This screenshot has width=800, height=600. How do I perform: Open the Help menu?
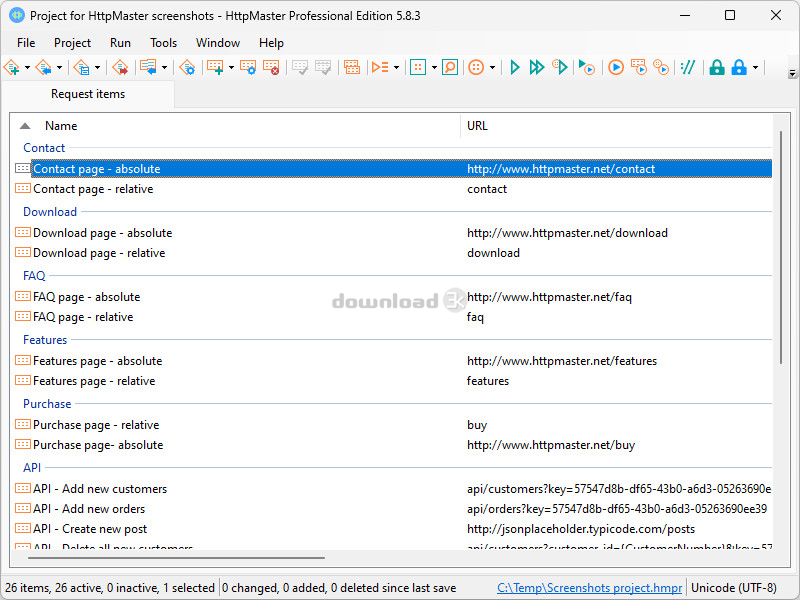point(271,43)
